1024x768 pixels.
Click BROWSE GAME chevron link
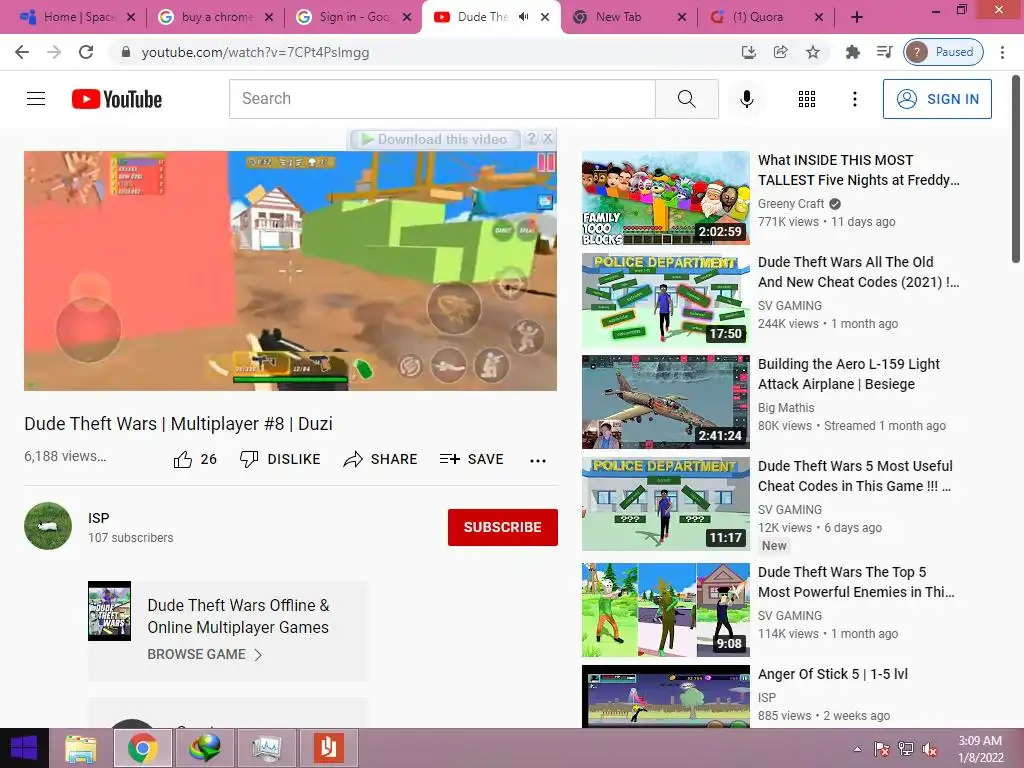point(204,654)
